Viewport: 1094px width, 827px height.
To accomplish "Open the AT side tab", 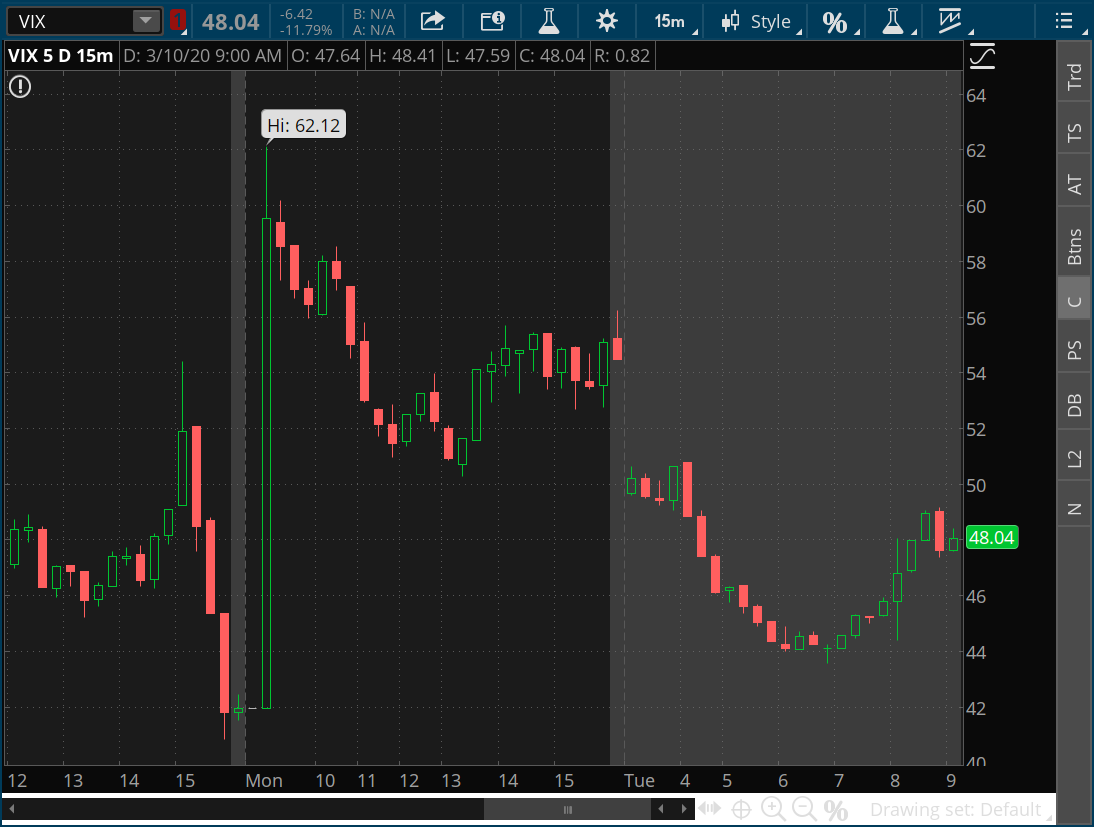I will pyautogui.click(x=1074, y=184).
